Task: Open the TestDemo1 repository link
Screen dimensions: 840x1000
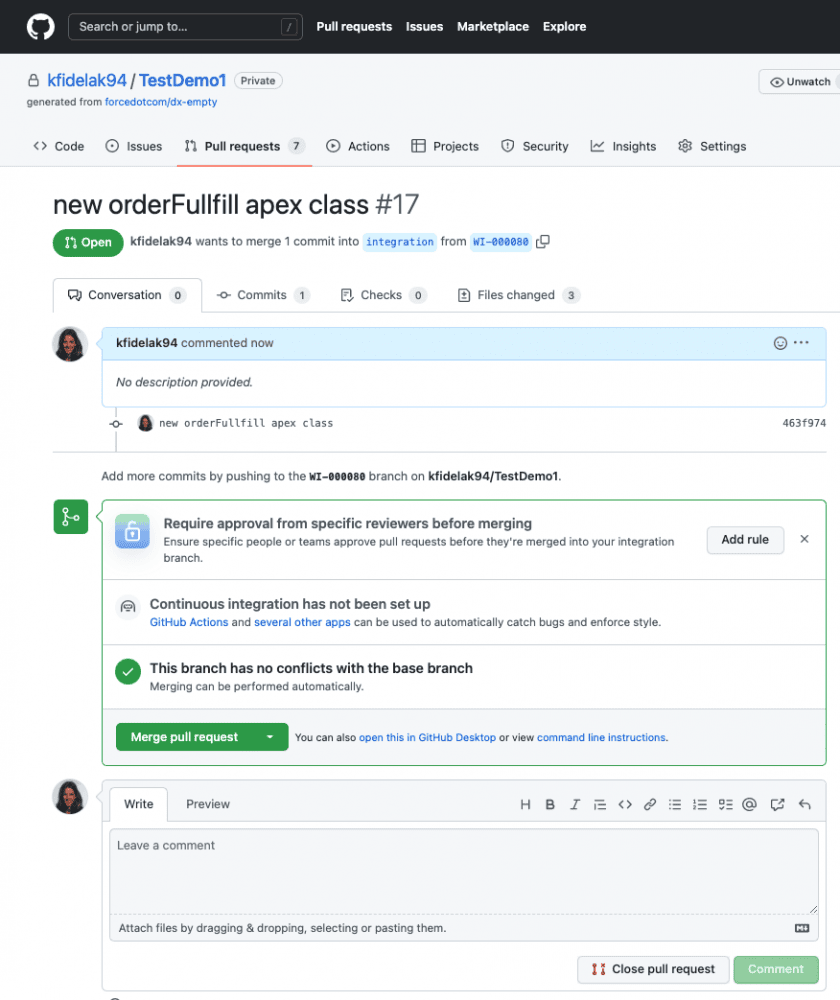Action: [182, 80]
